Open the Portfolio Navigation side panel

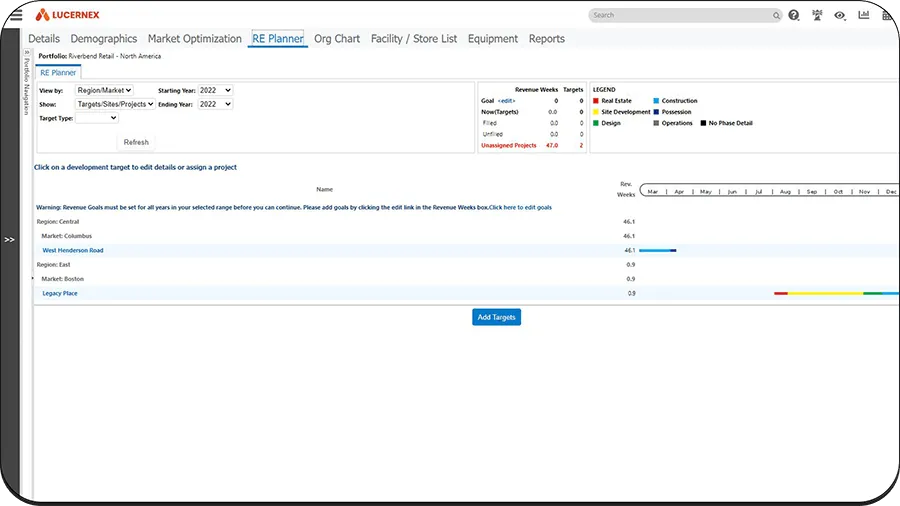[x=26, y=83]
